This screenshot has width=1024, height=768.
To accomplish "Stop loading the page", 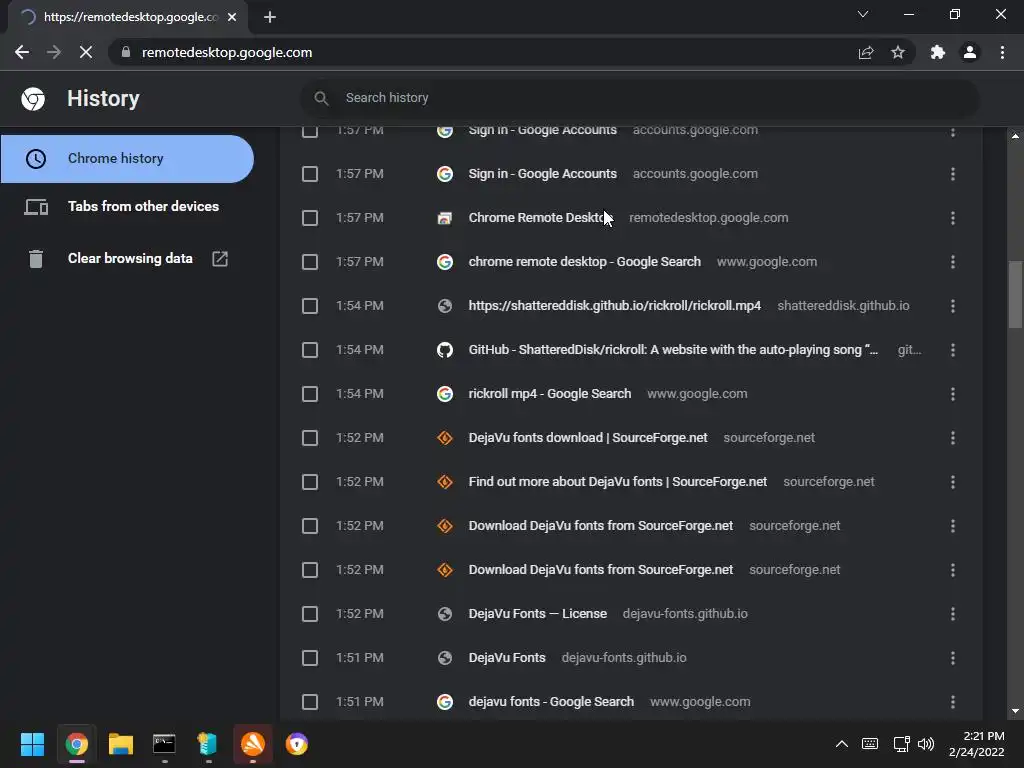I will (86, 52).
